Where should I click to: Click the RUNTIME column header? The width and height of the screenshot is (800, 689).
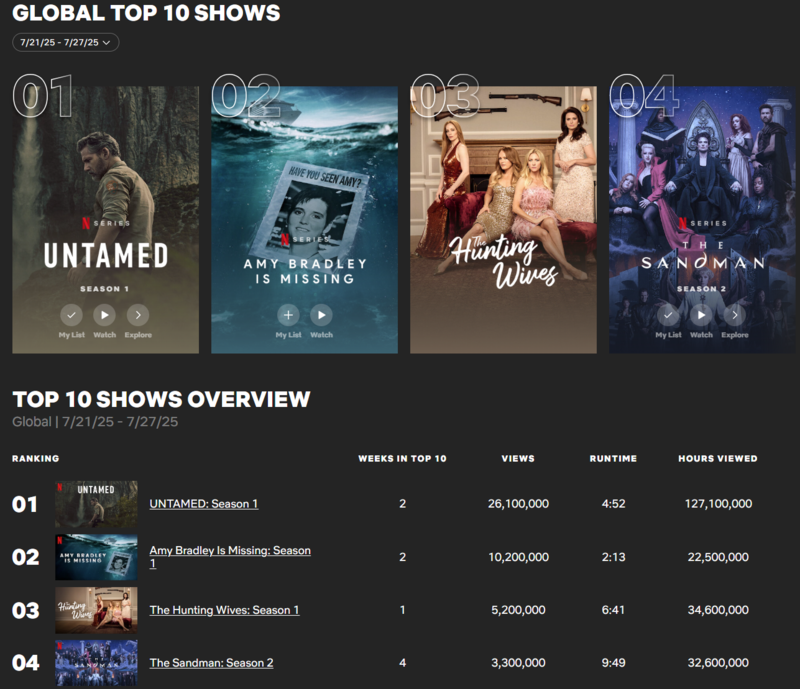click(613, 458)
